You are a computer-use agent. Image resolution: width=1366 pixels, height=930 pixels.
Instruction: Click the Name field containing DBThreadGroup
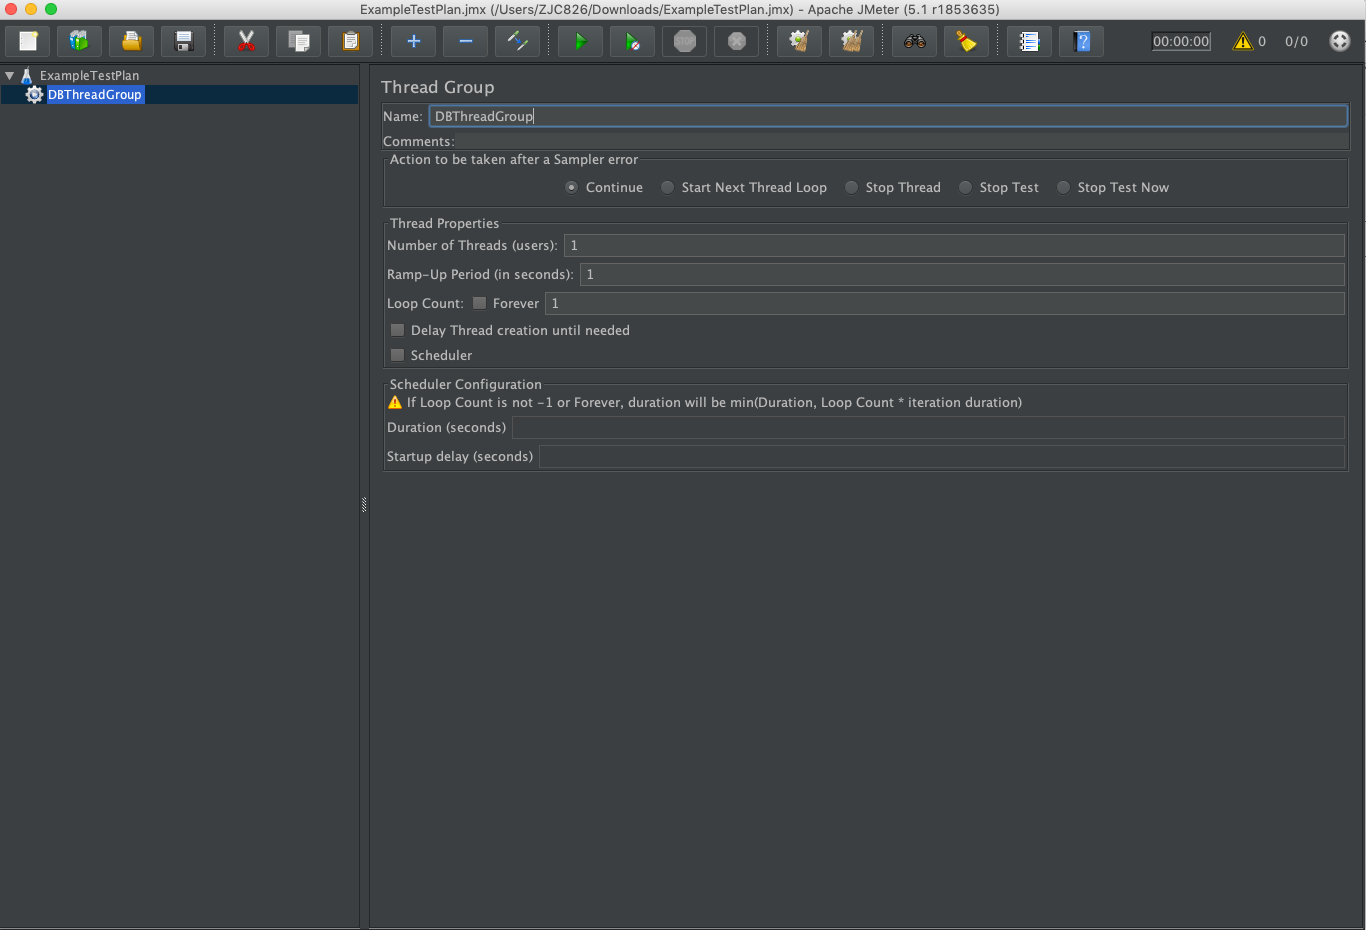tap(888, 116)
